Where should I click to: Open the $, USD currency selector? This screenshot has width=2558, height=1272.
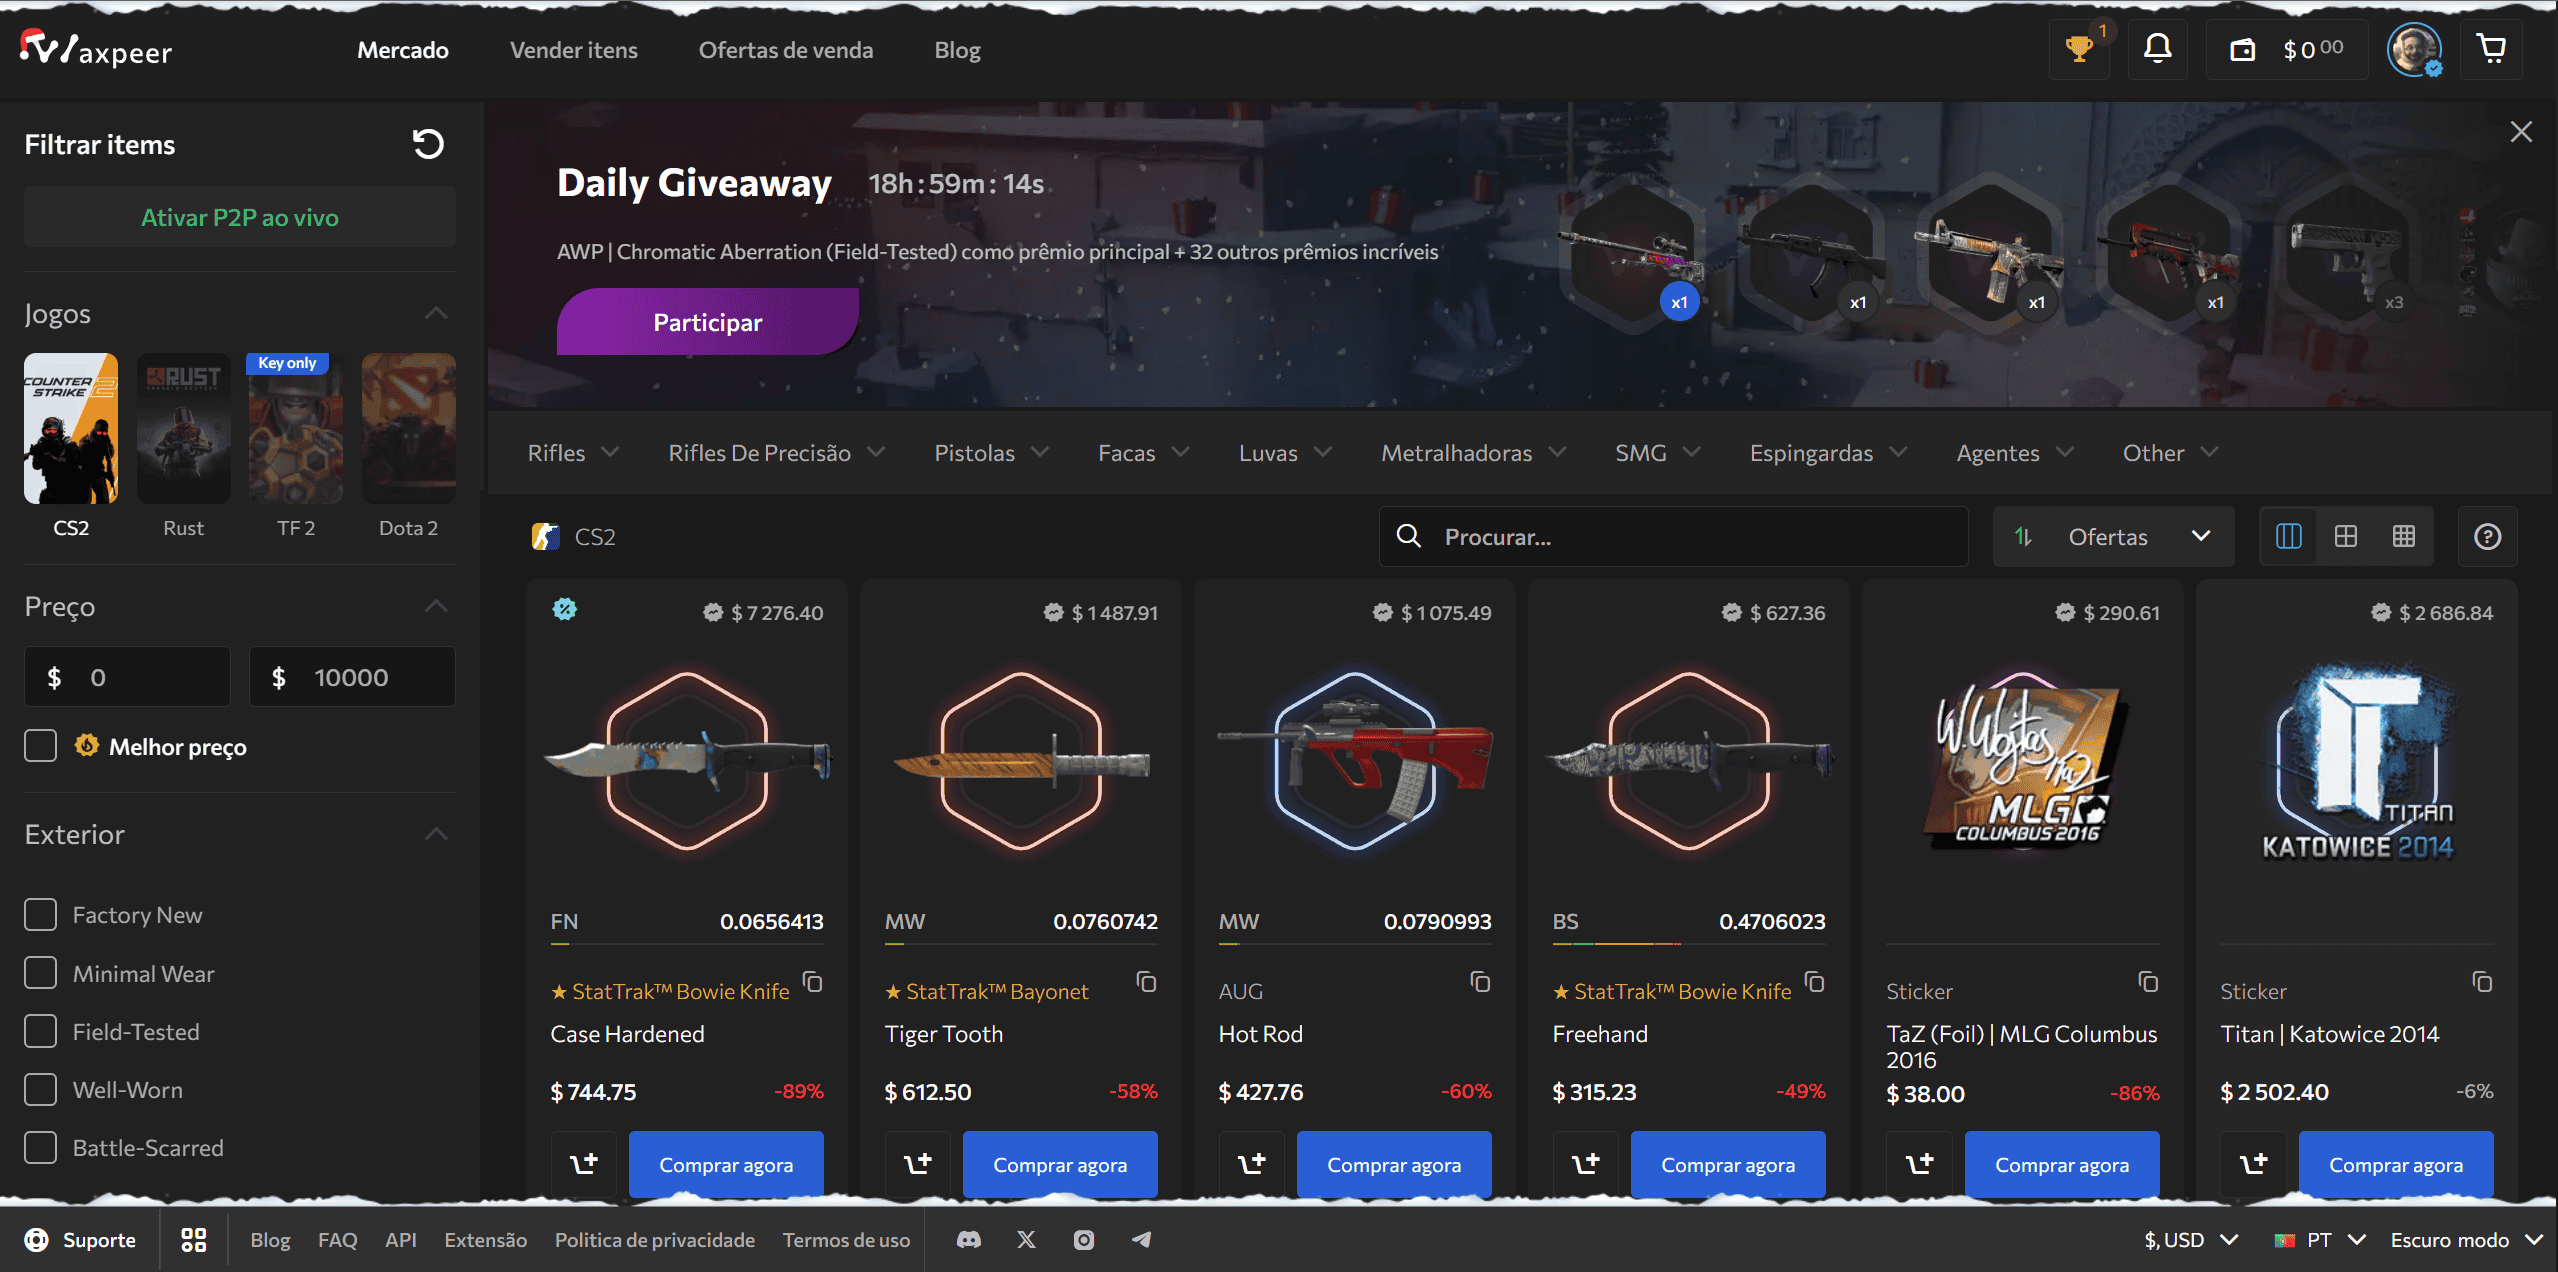tap(2190, 1240)
